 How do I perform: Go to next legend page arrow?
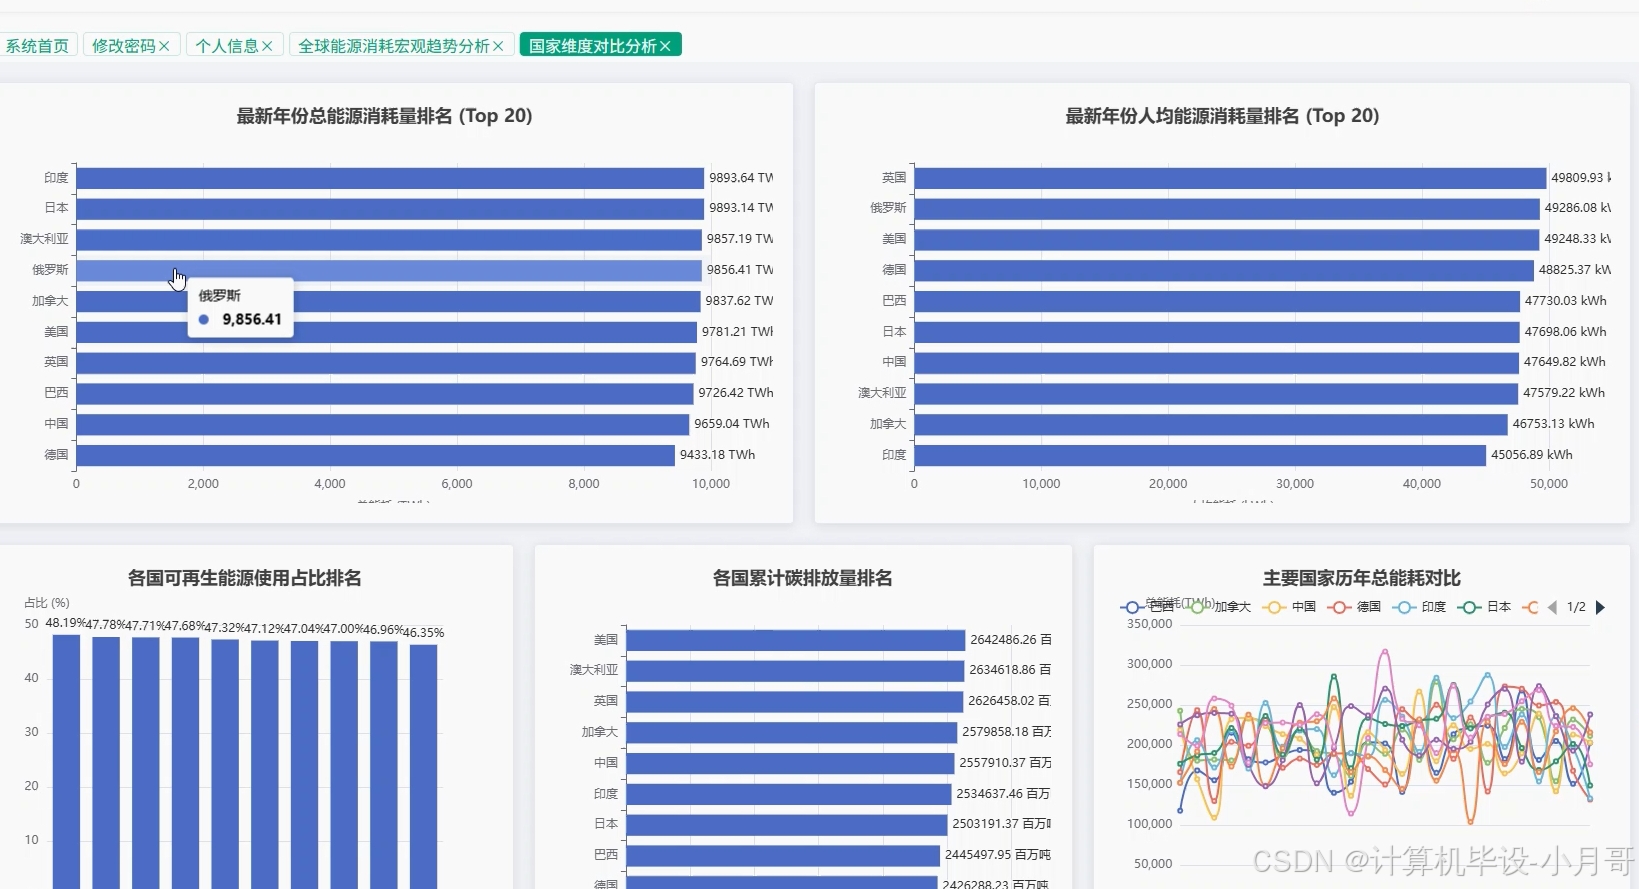click(1600, 607)
